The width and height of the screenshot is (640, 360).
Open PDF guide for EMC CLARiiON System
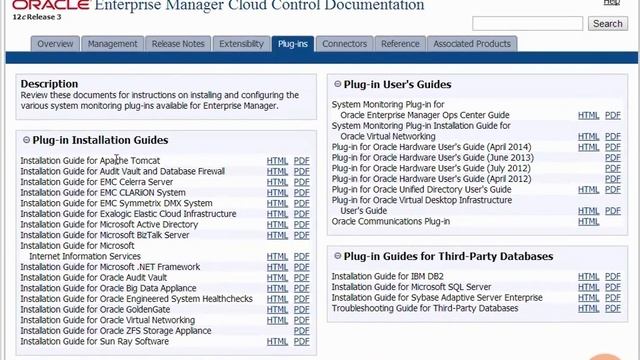pyautogui.click(x=302, y=193)
